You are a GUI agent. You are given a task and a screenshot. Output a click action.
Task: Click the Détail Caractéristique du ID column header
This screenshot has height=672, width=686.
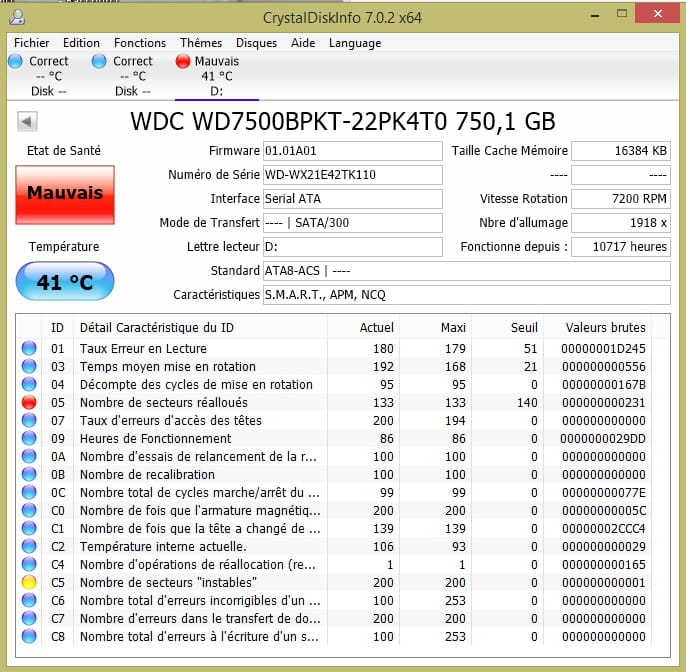point(200,328)
